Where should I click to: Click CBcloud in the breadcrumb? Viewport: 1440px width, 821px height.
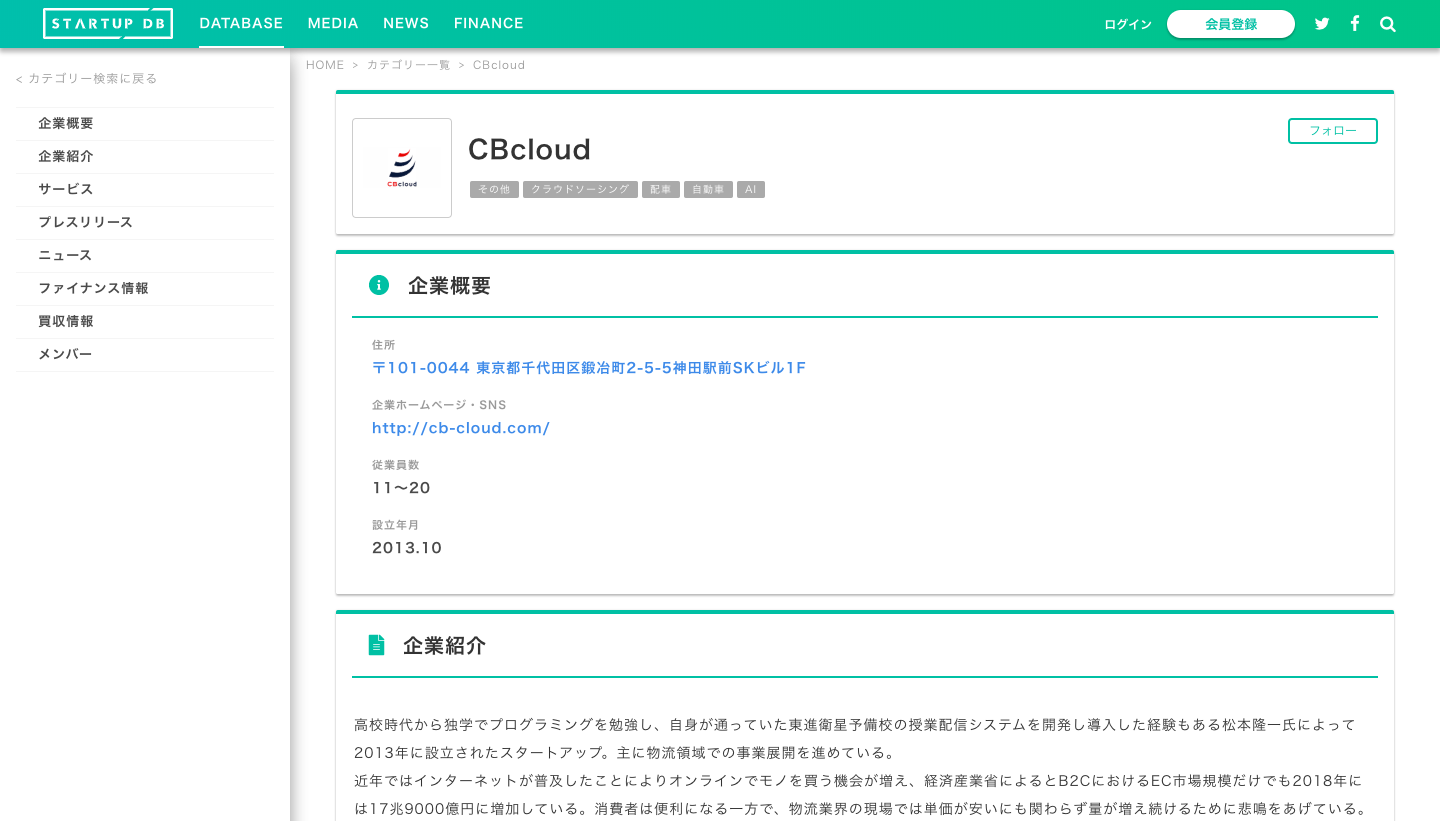point(499,65)
